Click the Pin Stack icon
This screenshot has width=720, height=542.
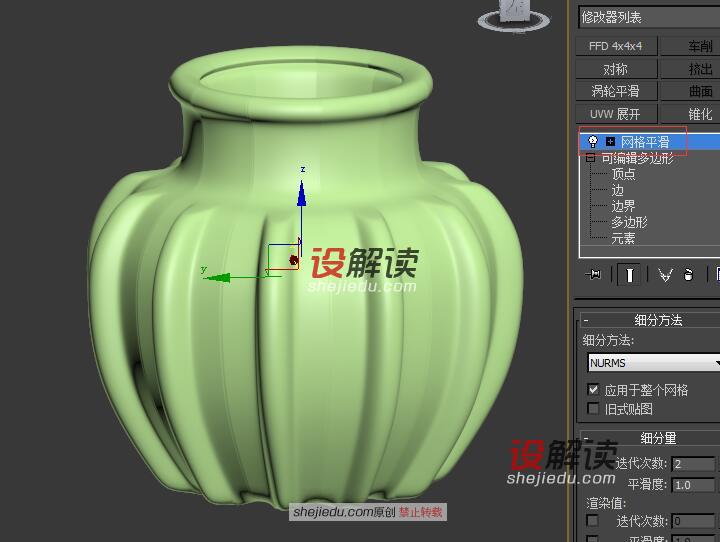[593, 275]
